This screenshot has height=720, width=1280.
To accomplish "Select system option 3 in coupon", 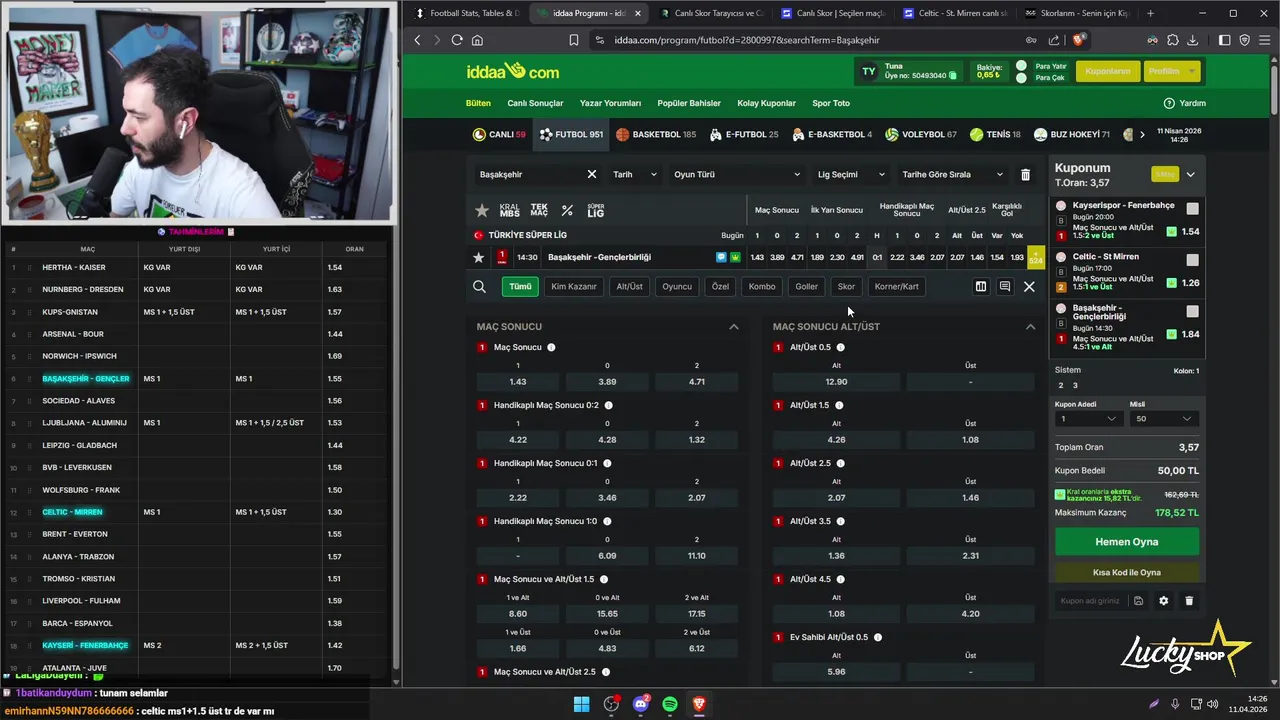I will (1075, 385).
